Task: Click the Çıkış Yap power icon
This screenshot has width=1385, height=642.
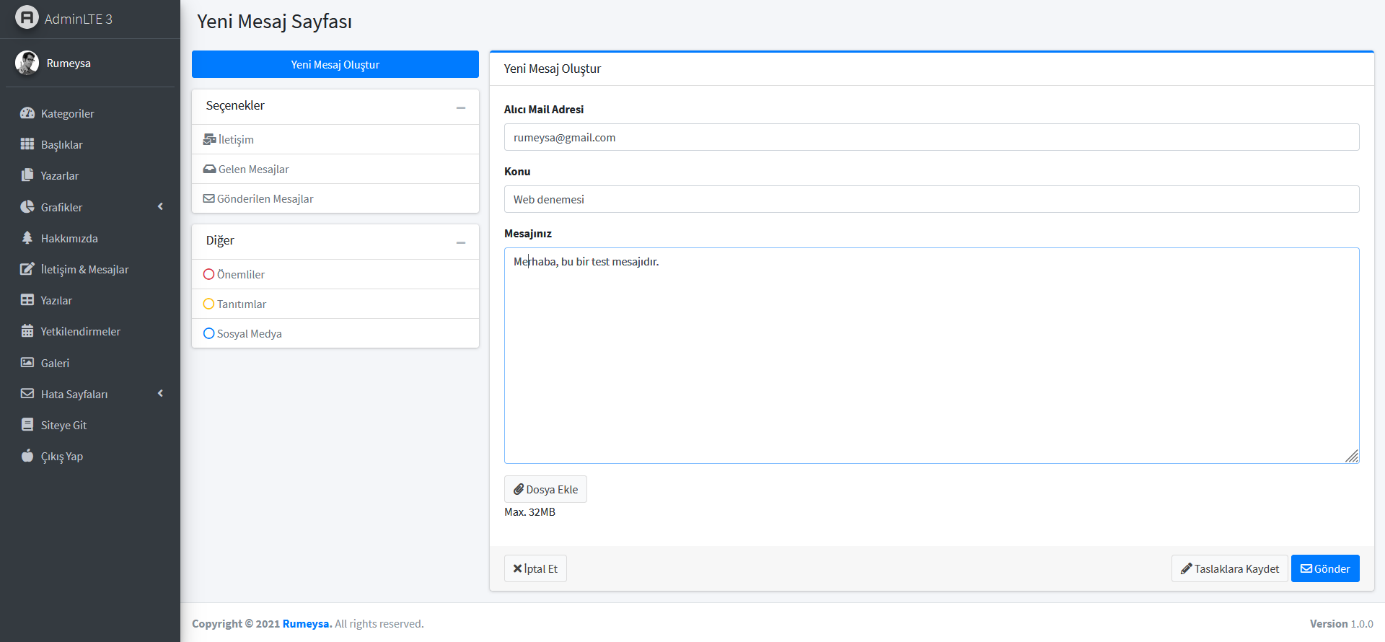Action: coord(26,455)
